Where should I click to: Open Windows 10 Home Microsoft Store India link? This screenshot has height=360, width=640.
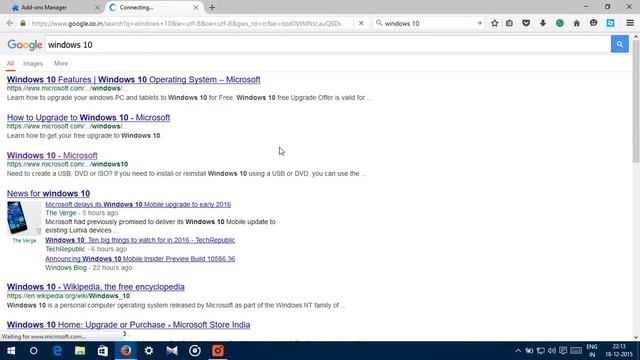pyautogui.click(x=129, y=325)
